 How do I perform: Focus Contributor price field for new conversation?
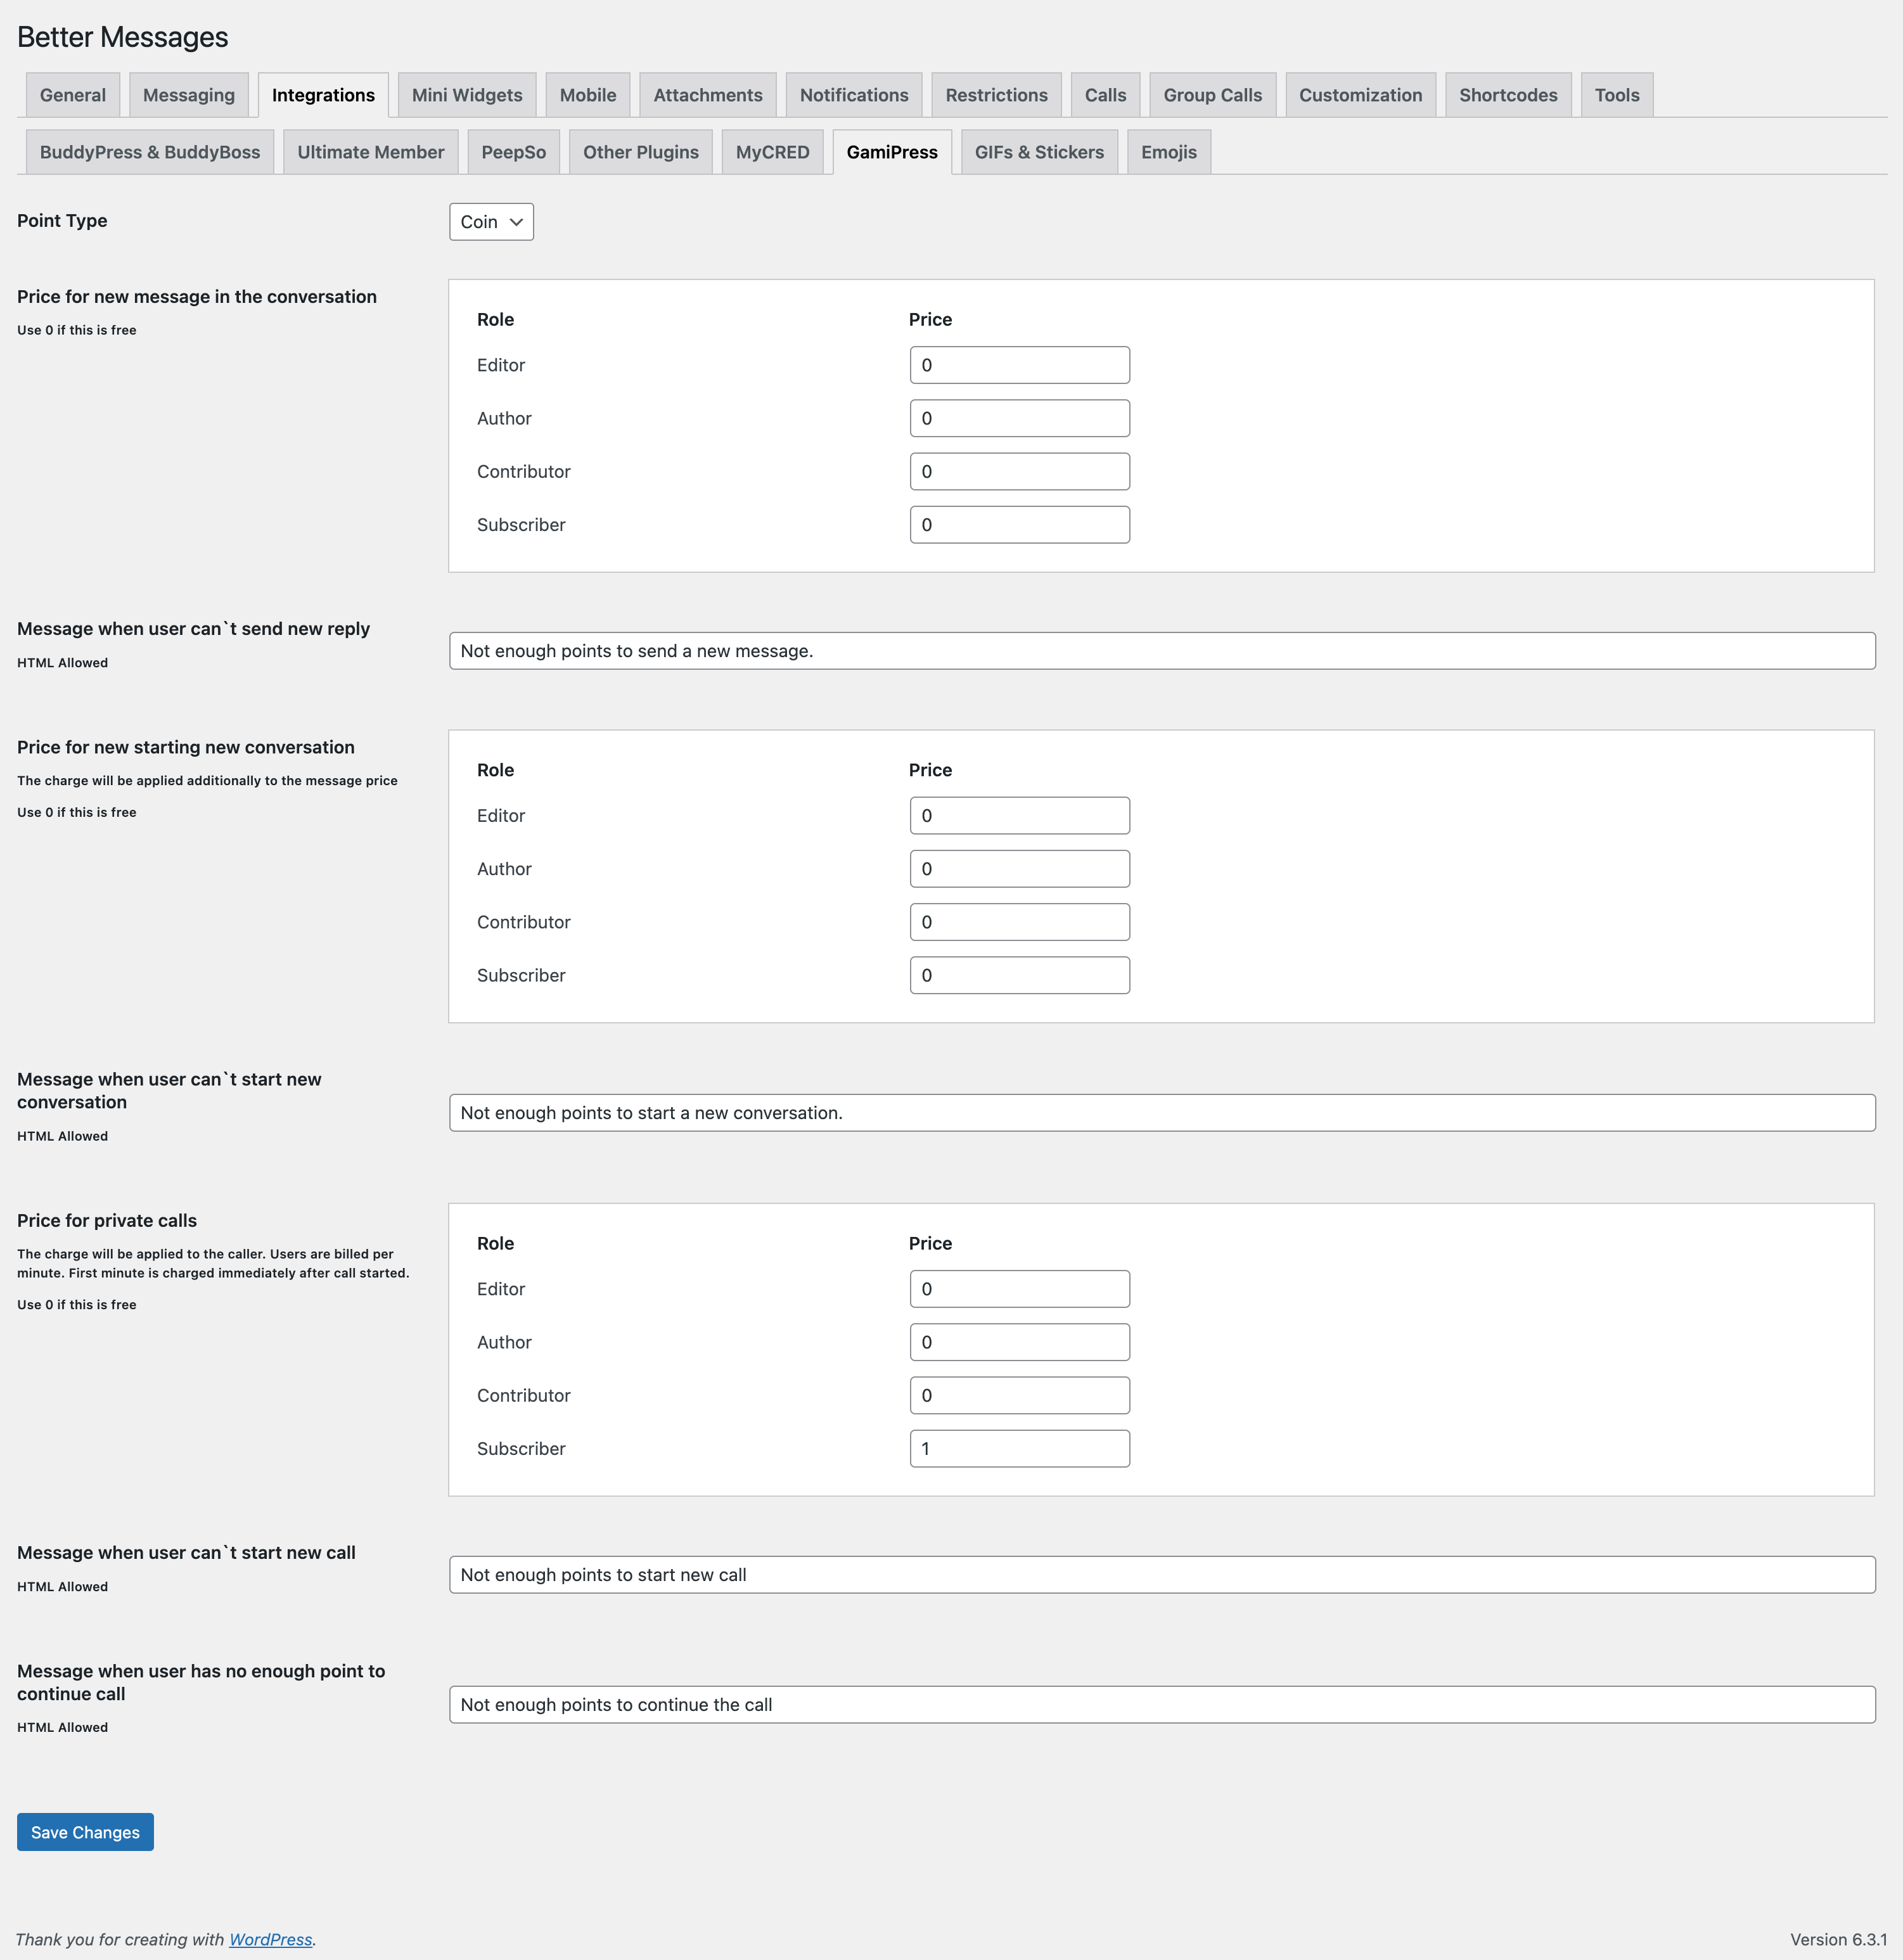click(1020, 922)
